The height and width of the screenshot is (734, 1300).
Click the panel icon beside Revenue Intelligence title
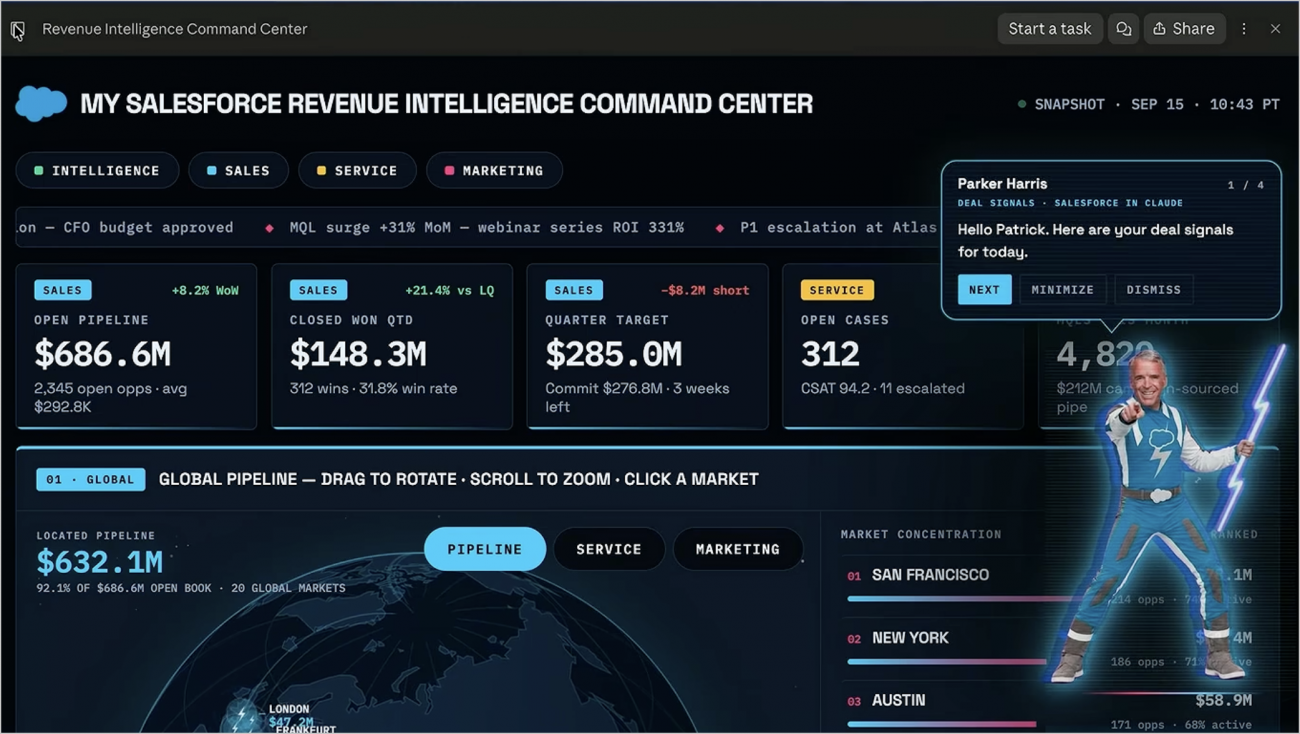pyautogui.click(x=18, y=30)
